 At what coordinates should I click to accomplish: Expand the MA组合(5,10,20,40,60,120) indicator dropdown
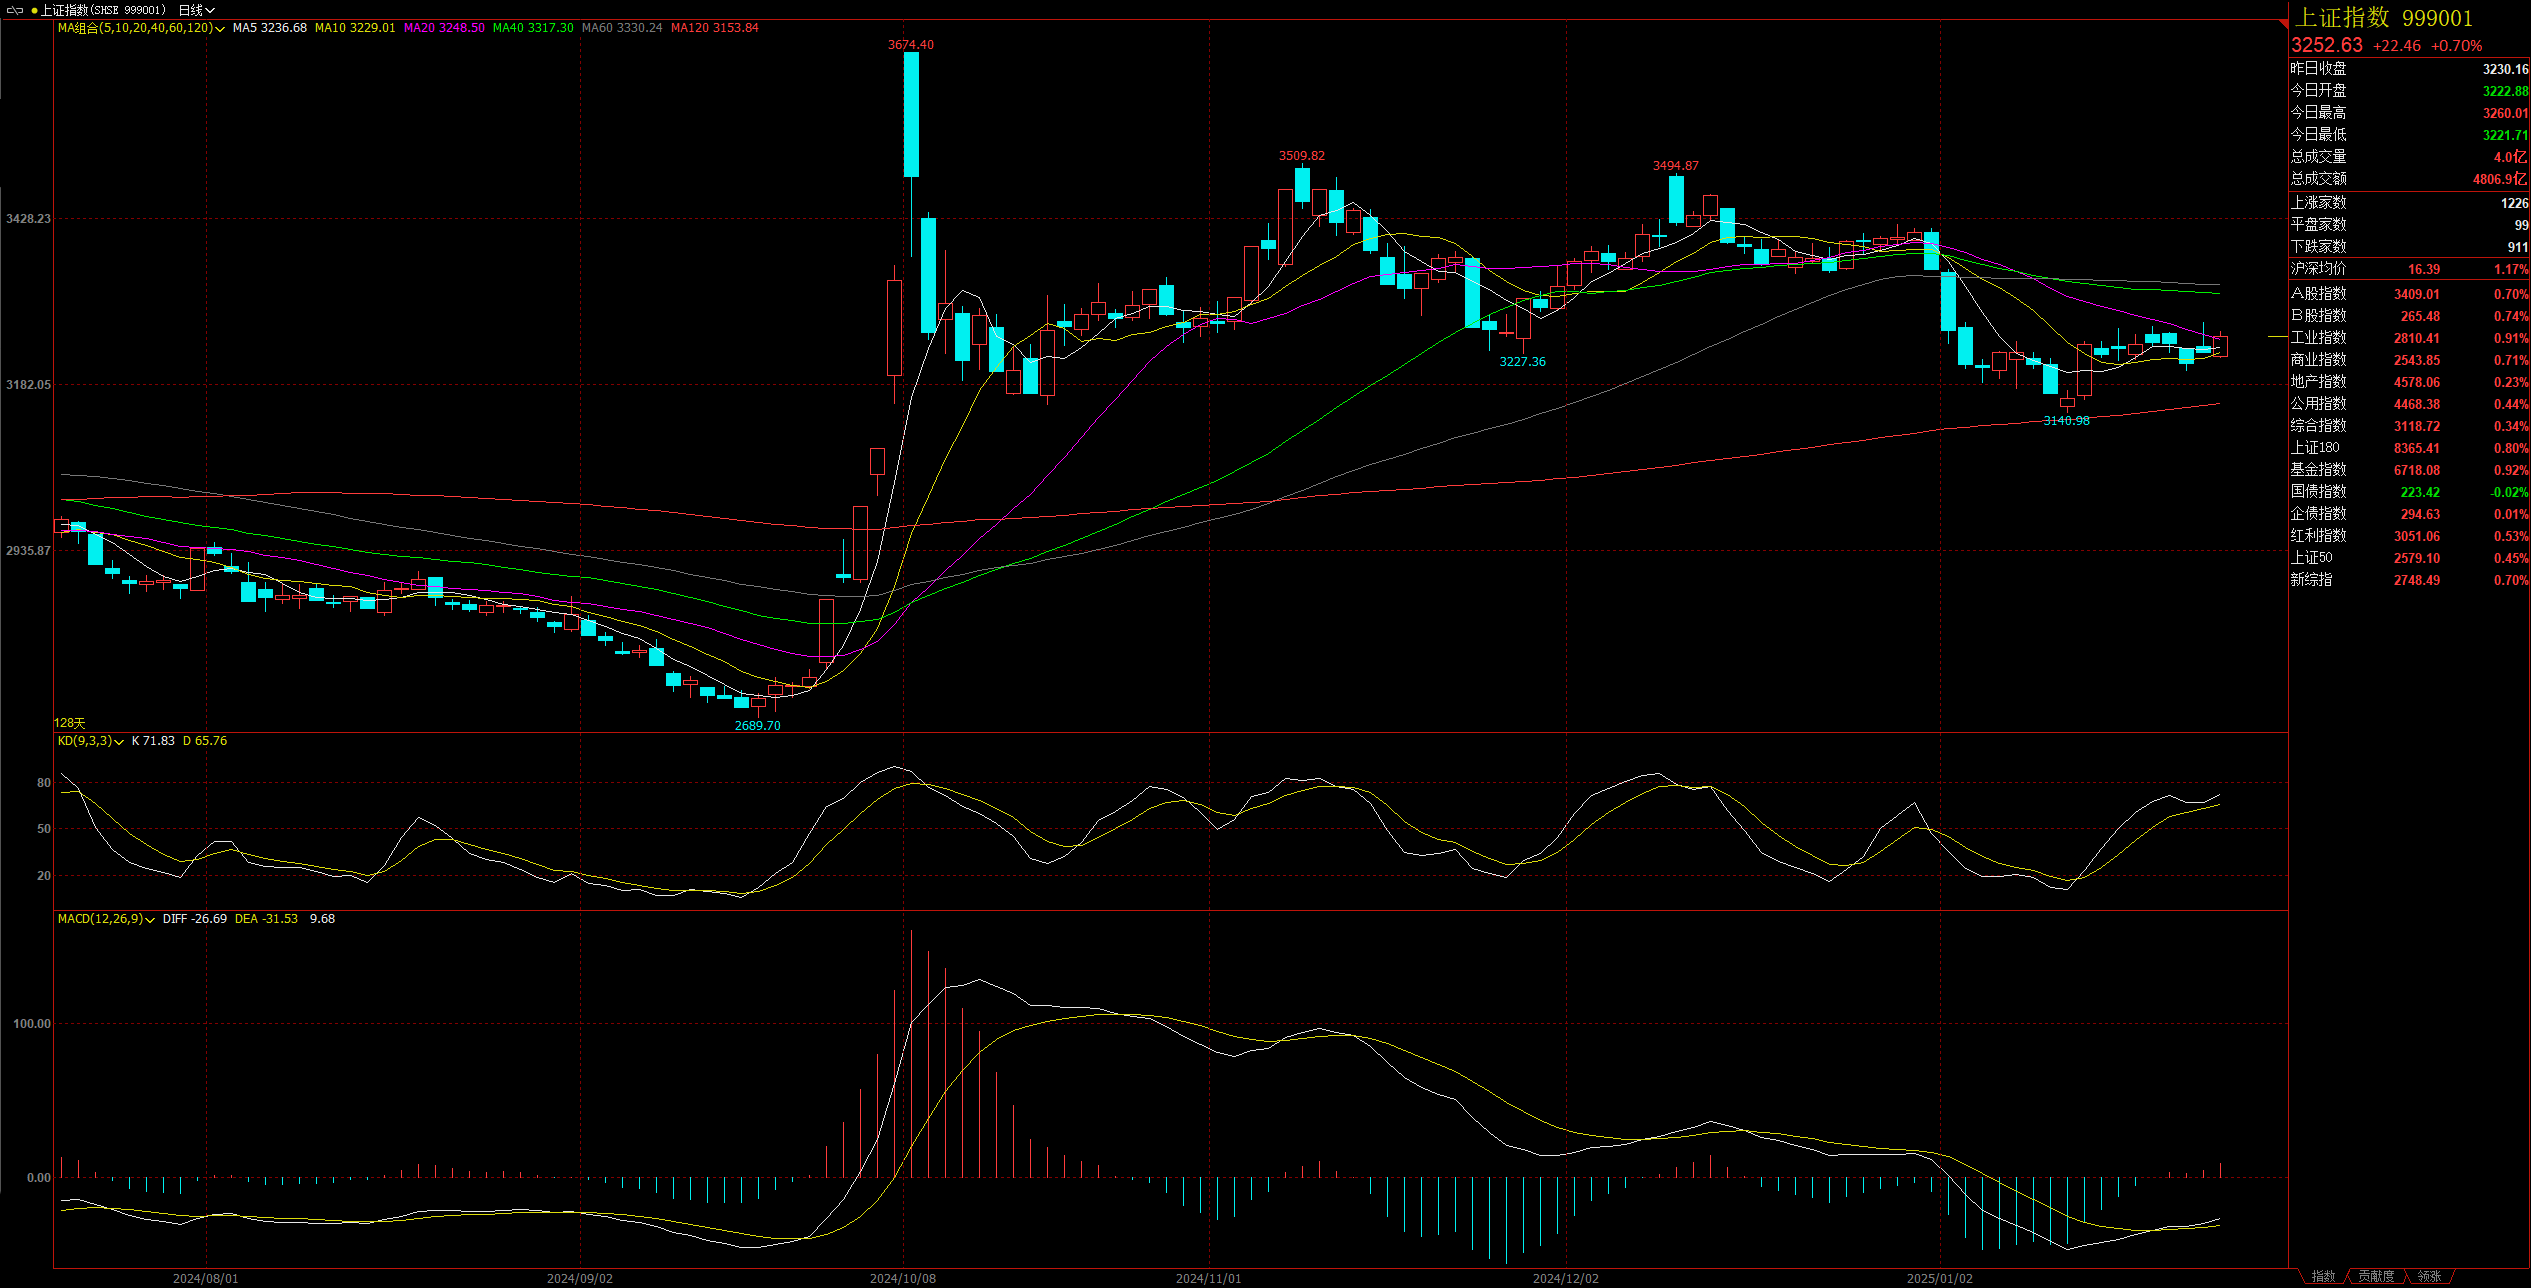tap(220, 29)
